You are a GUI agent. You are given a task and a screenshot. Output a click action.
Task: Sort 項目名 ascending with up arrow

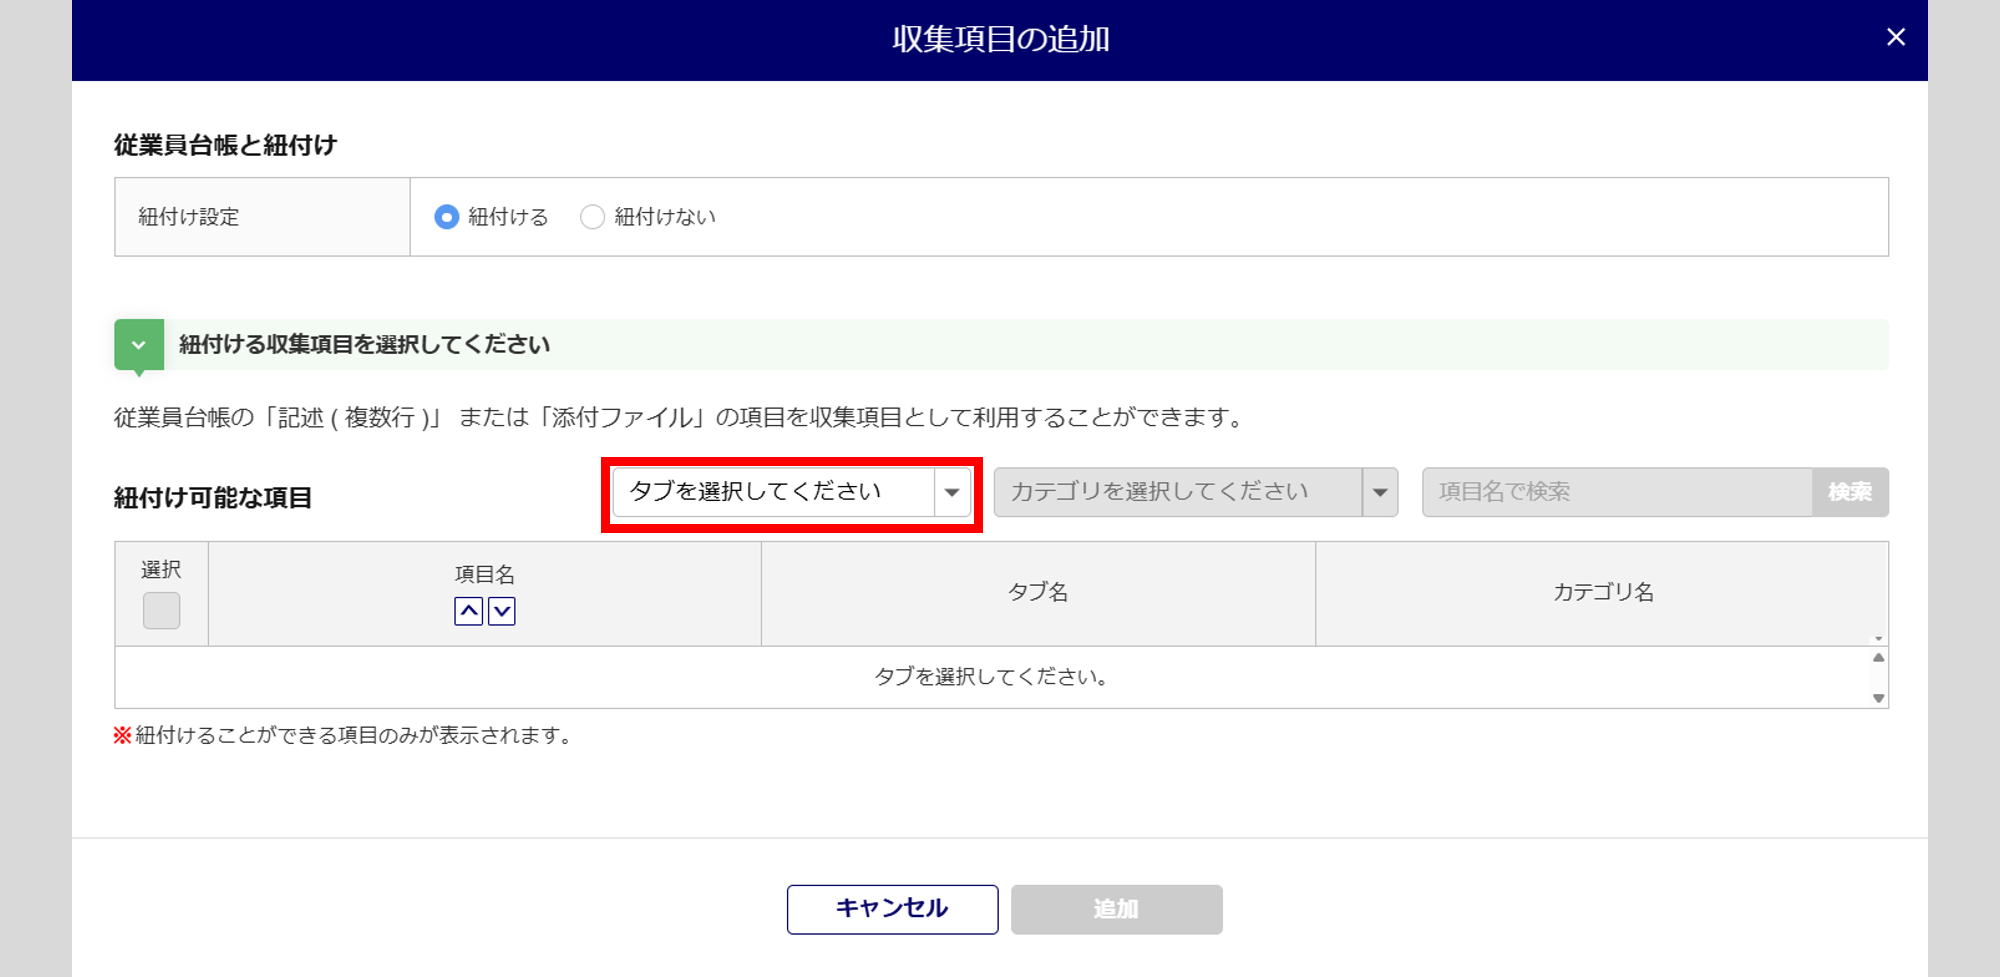coord(468,611)
